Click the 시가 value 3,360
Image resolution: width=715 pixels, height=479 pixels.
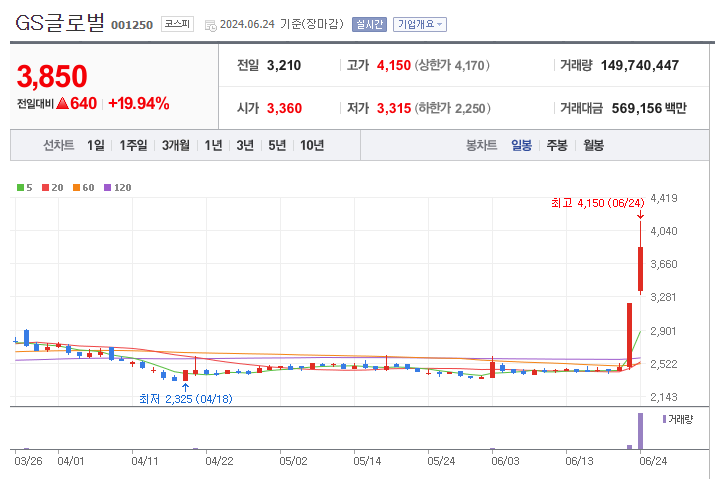click(284, 108)
